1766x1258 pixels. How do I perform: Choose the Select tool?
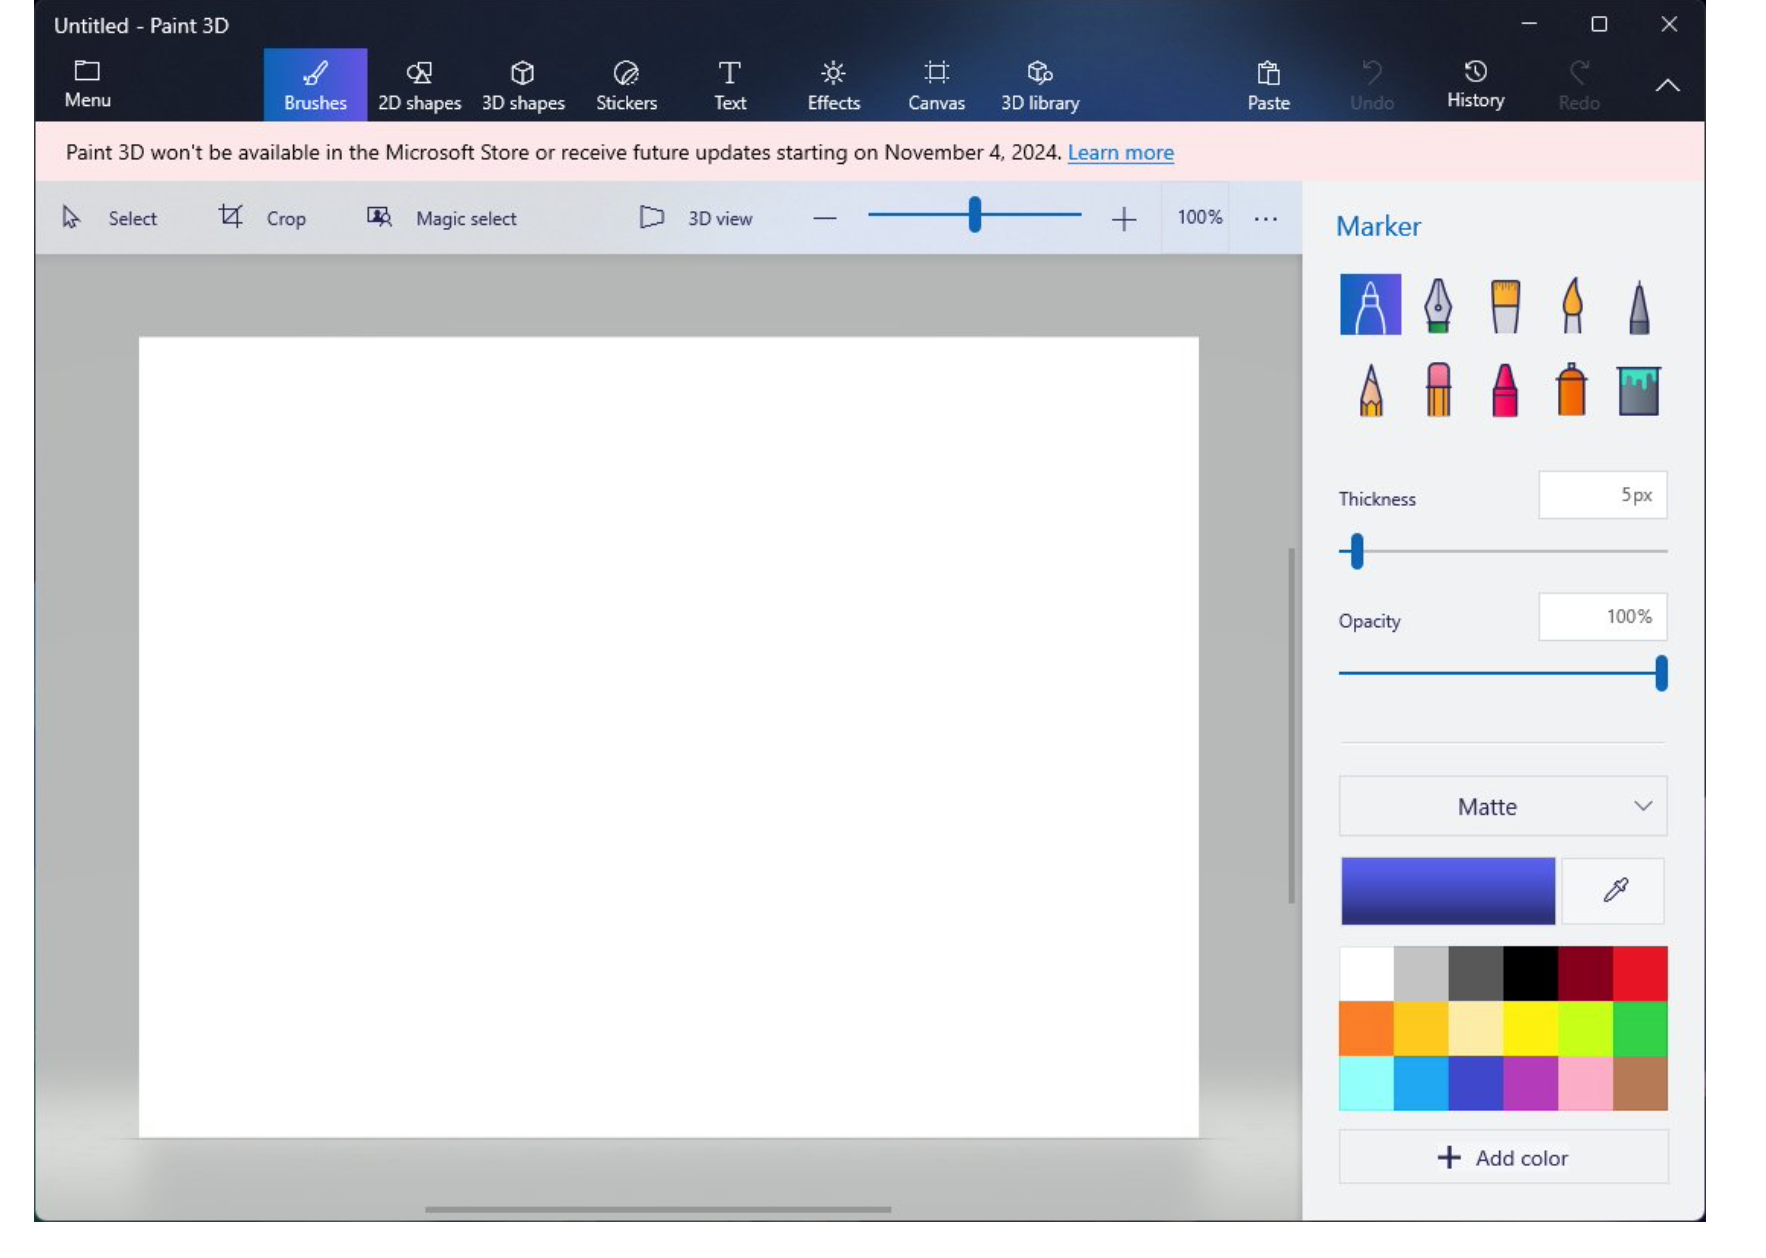[x=110, y=218]
